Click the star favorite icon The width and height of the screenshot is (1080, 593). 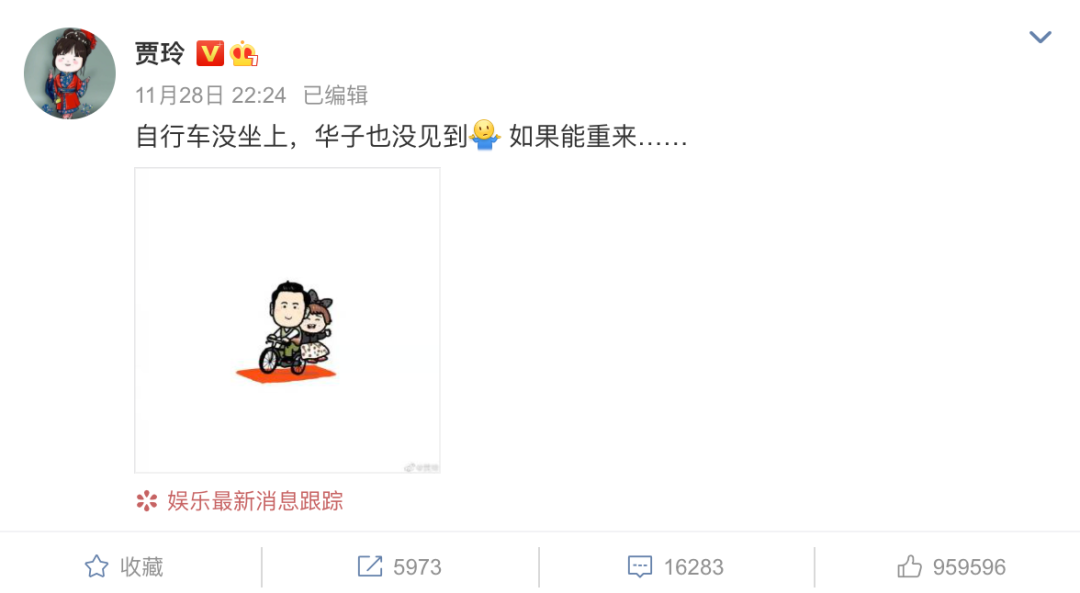click(x=96, y=566)
